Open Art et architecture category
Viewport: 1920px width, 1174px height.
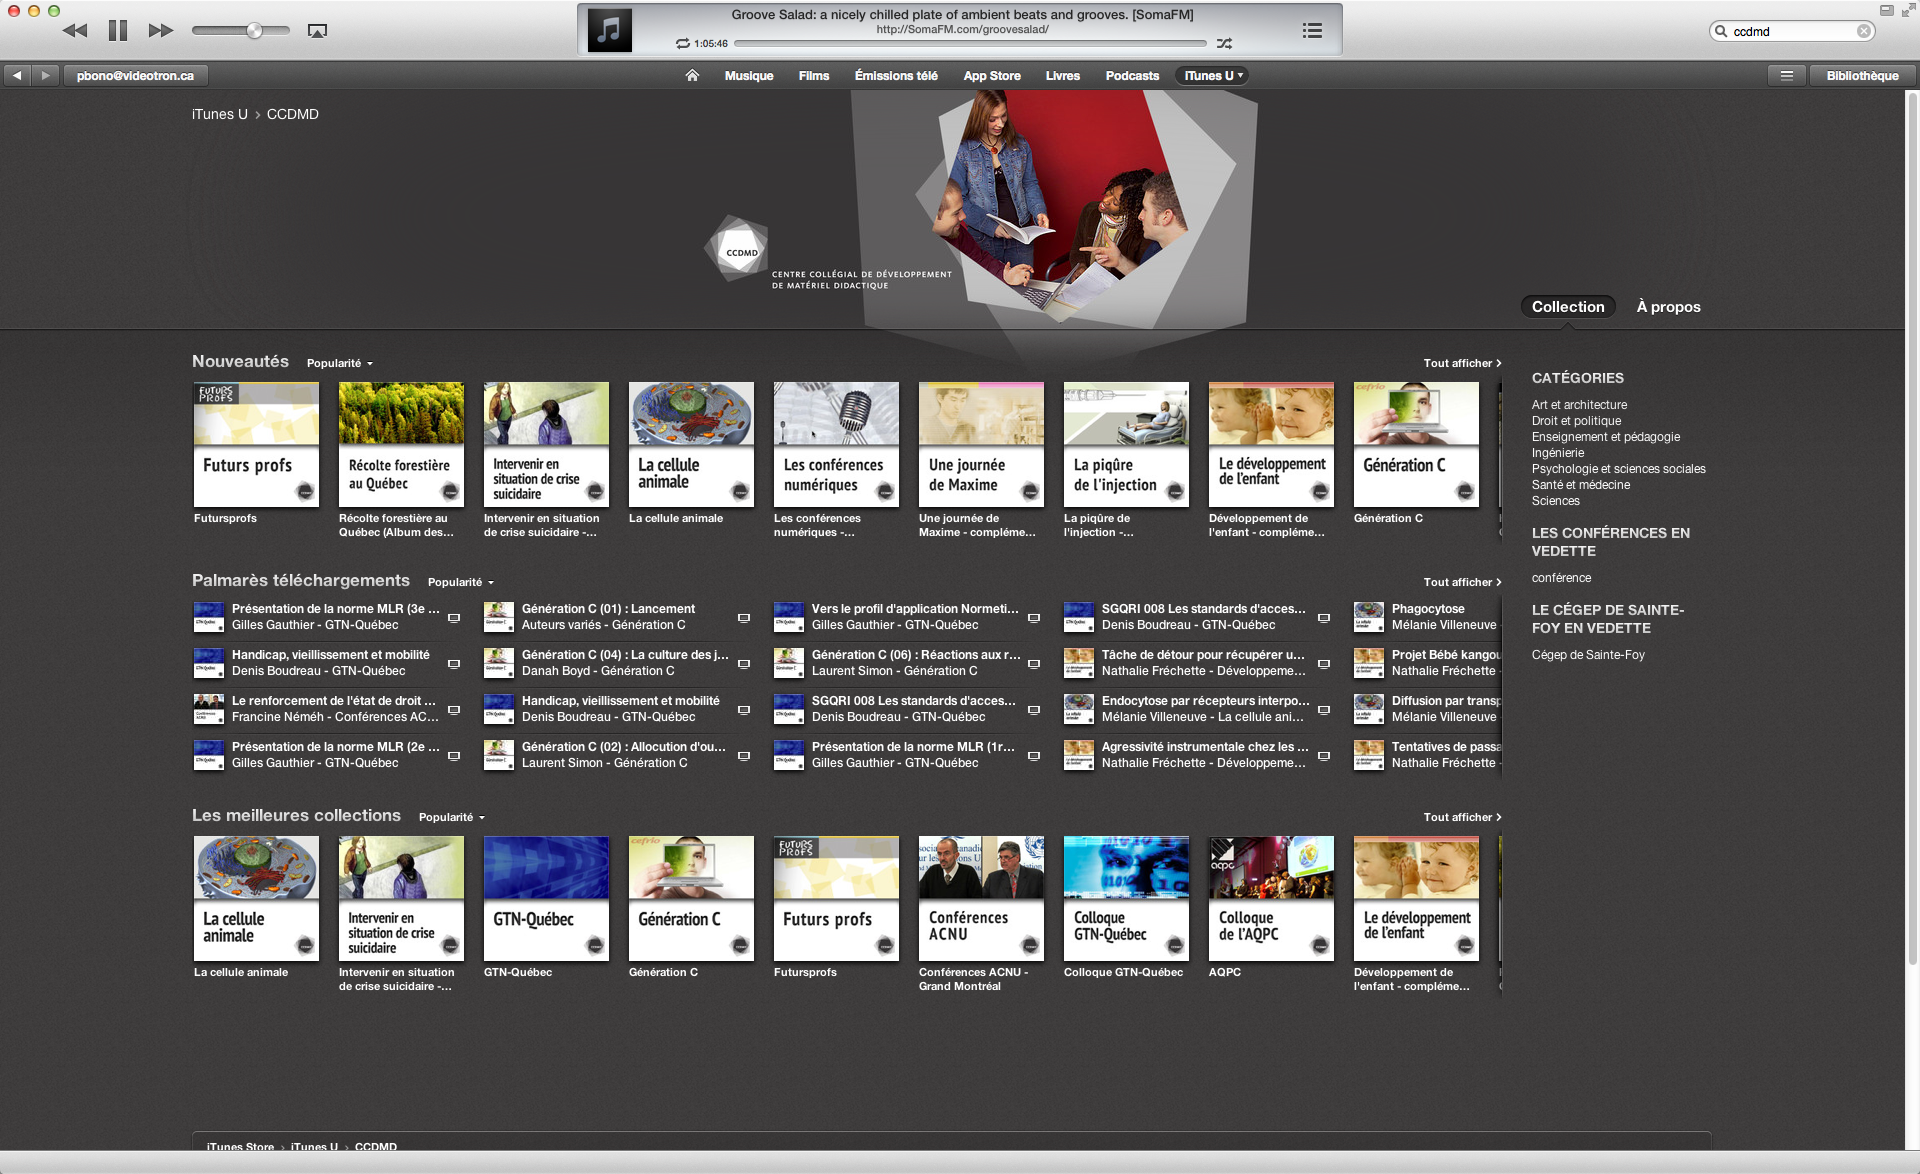coord(1579,405)
